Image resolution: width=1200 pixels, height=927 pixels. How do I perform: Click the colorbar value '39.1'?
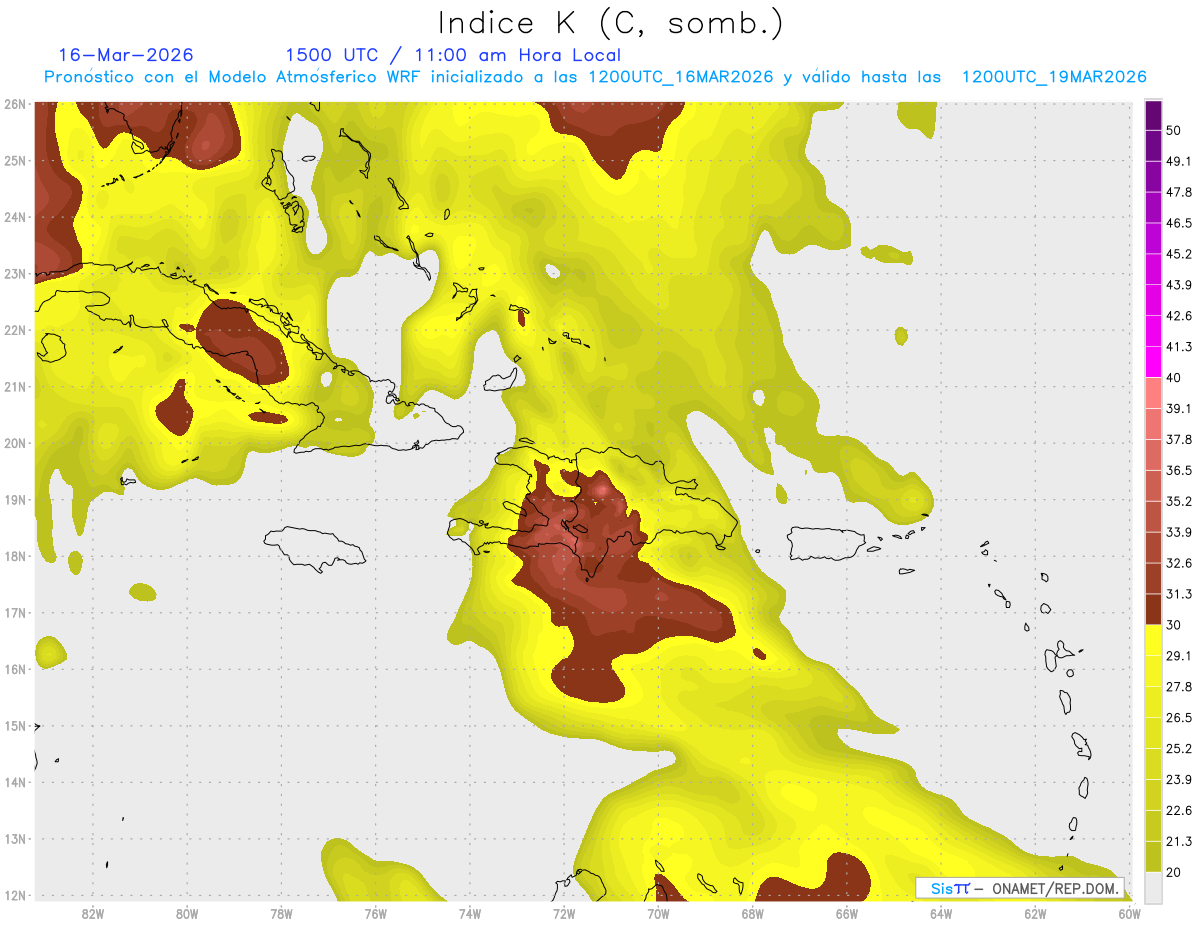click(x=1179, y=409)
